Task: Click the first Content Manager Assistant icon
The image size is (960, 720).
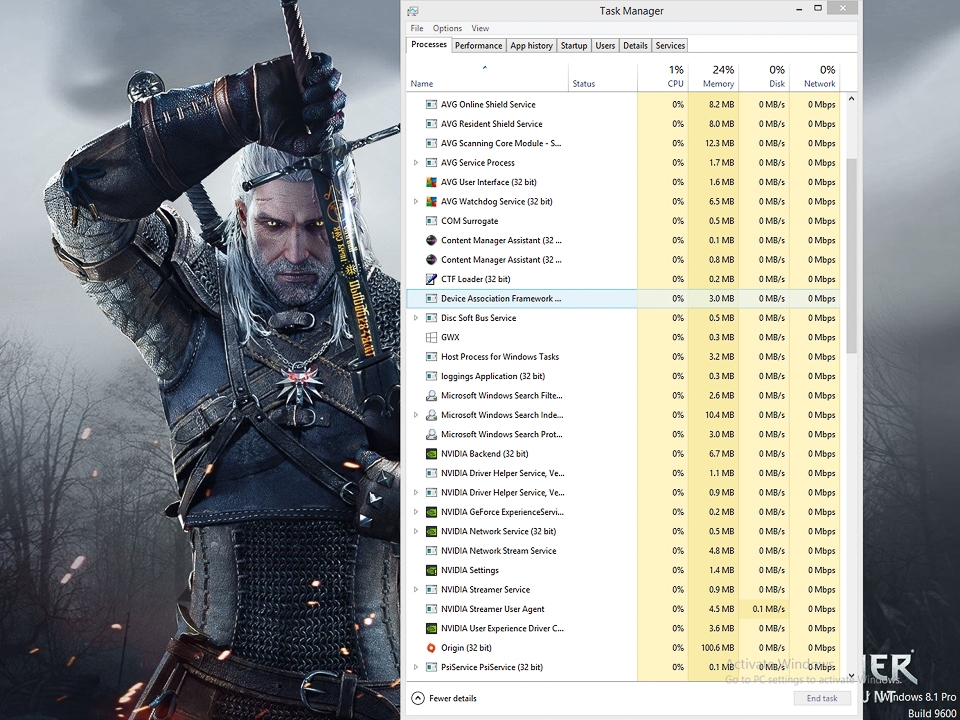Action: (431, 240)
